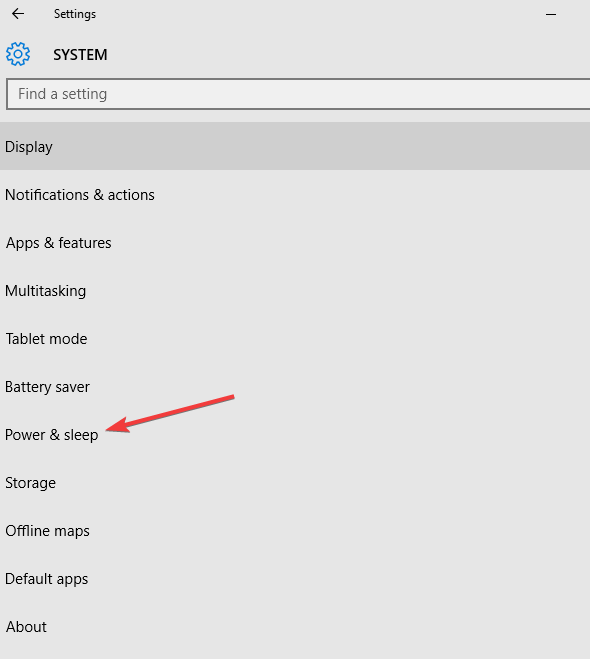The image size is (590, 659).
Task: Open the About page
Action: (x=295, y=626)
